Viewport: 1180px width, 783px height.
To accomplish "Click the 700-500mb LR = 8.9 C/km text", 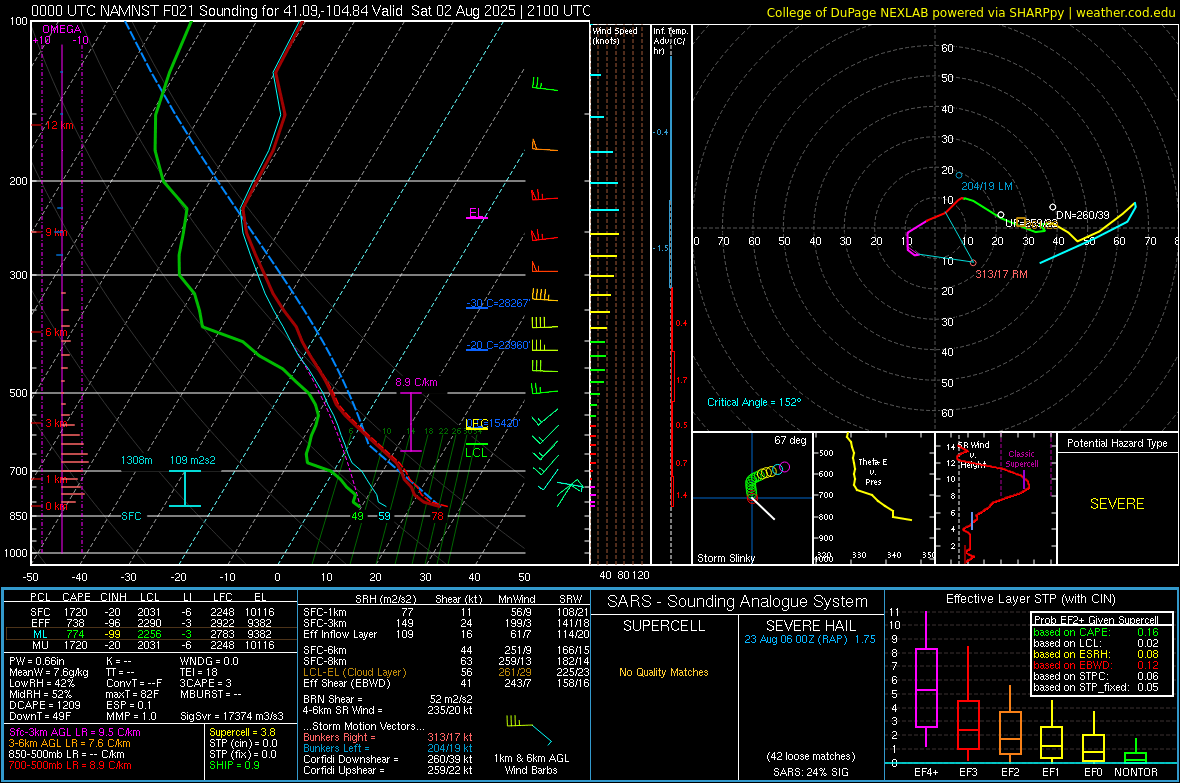I will [x=70, y=765].
